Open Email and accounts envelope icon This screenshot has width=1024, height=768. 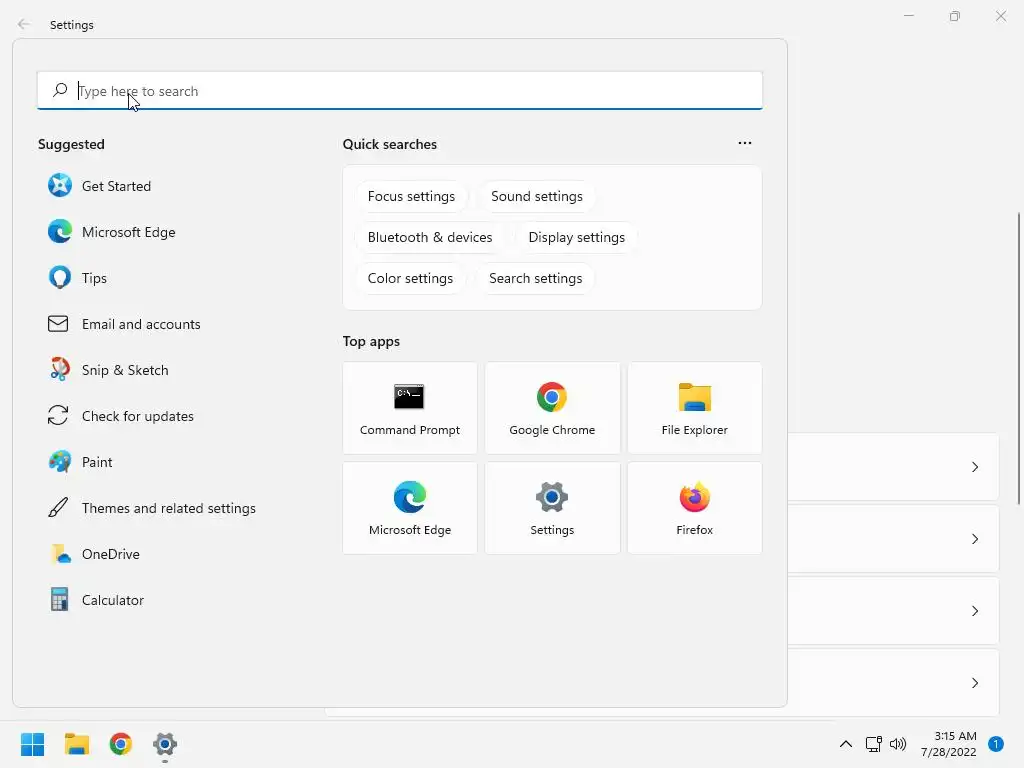pos(58,324)
